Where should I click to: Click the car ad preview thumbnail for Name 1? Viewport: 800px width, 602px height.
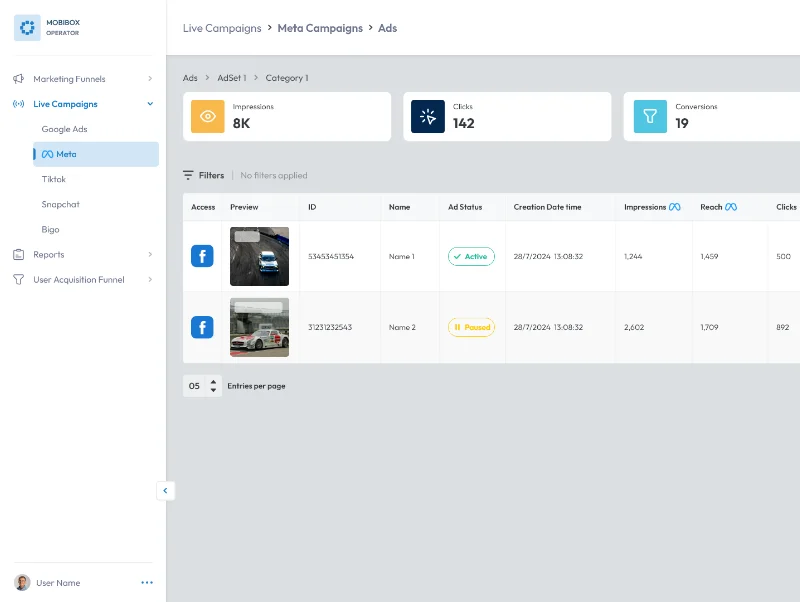pos(259,256)
